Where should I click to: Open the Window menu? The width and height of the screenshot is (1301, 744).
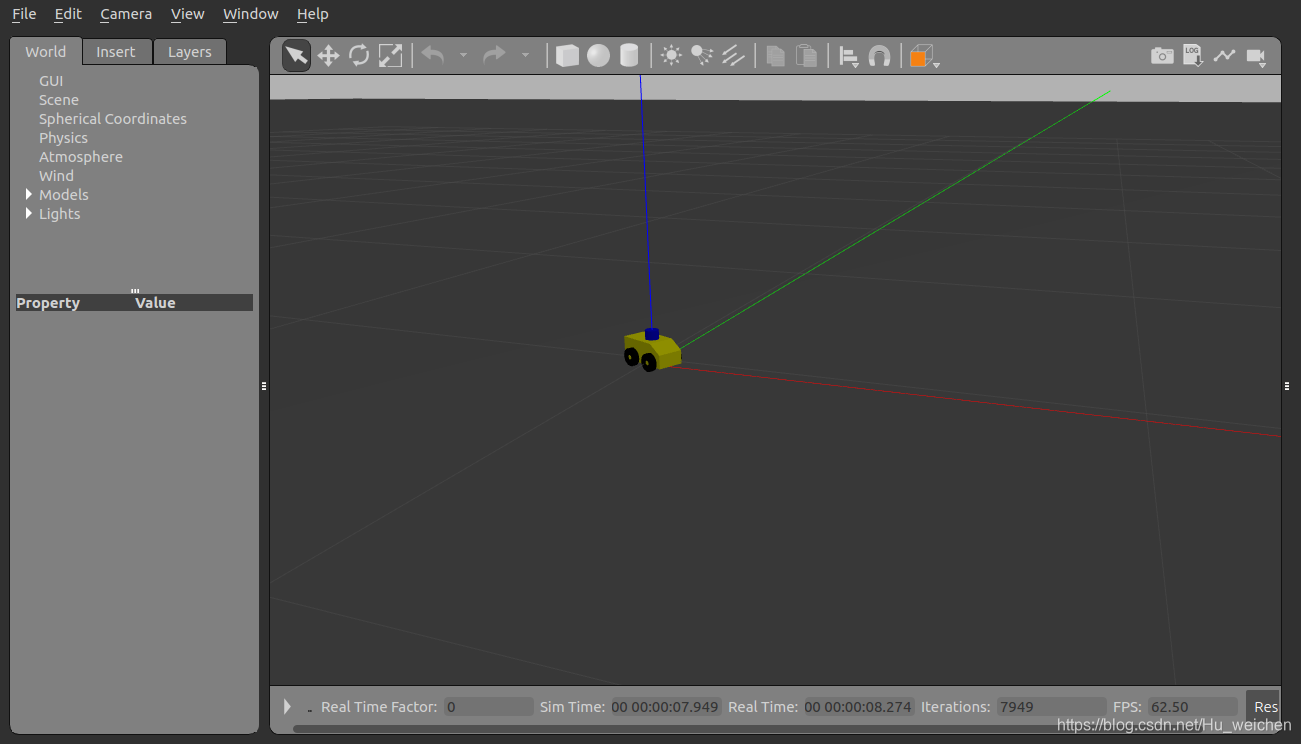(x=251, y=14)
